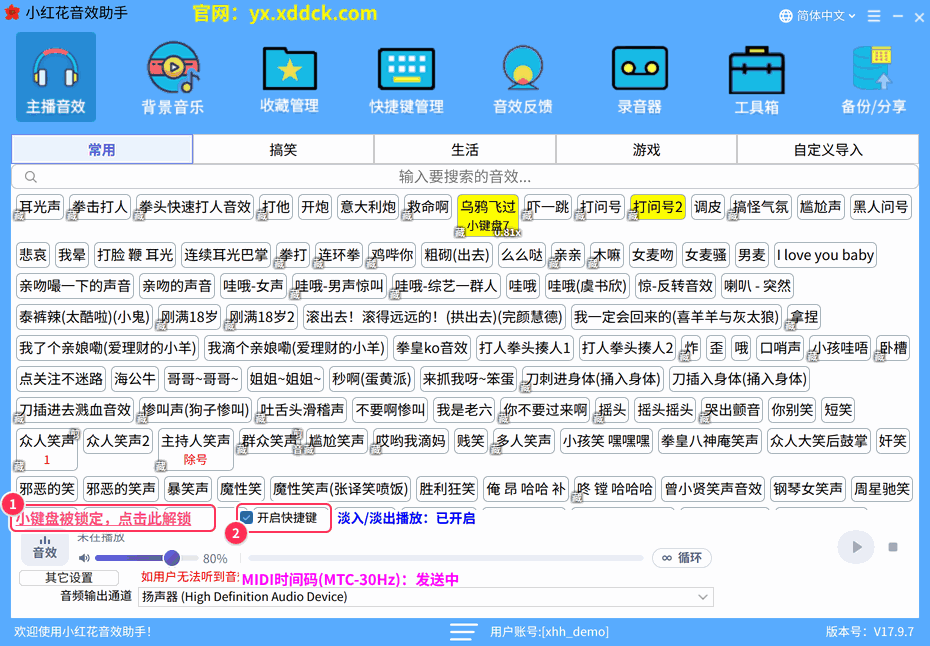This screenshot has height=646, width=930.
Task: Switch to the 自定义导入 tab
Action: point(828,149)
